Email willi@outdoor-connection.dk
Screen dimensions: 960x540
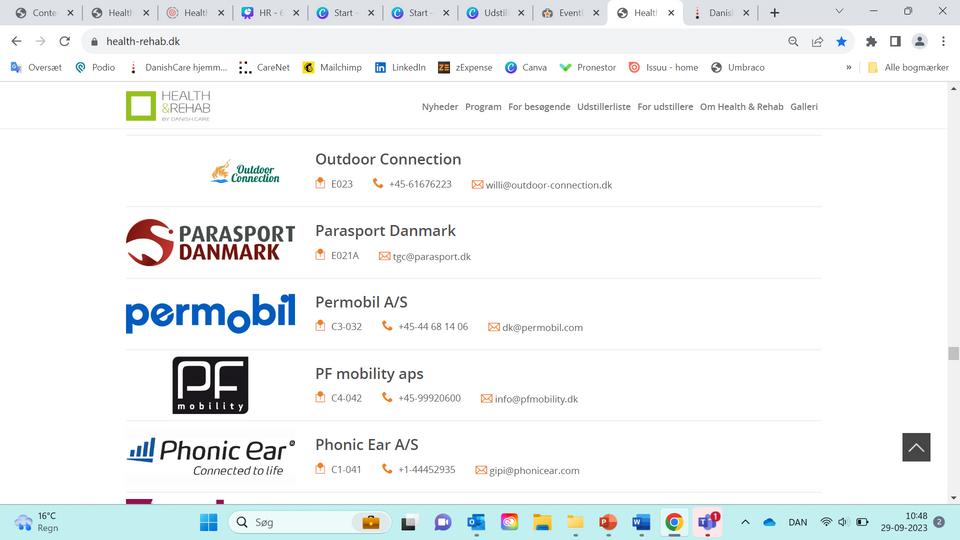pos(549,185)
